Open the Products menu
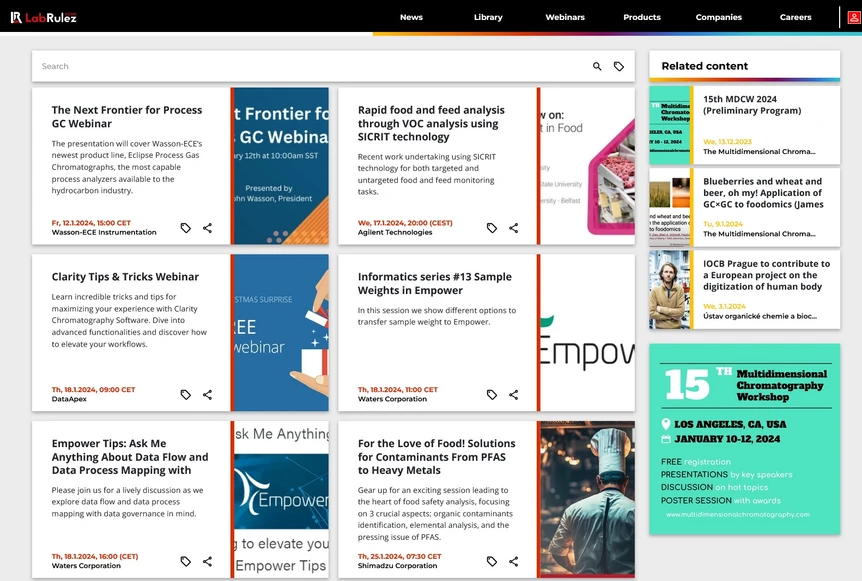862x581 pixels. tap(642, 17)
